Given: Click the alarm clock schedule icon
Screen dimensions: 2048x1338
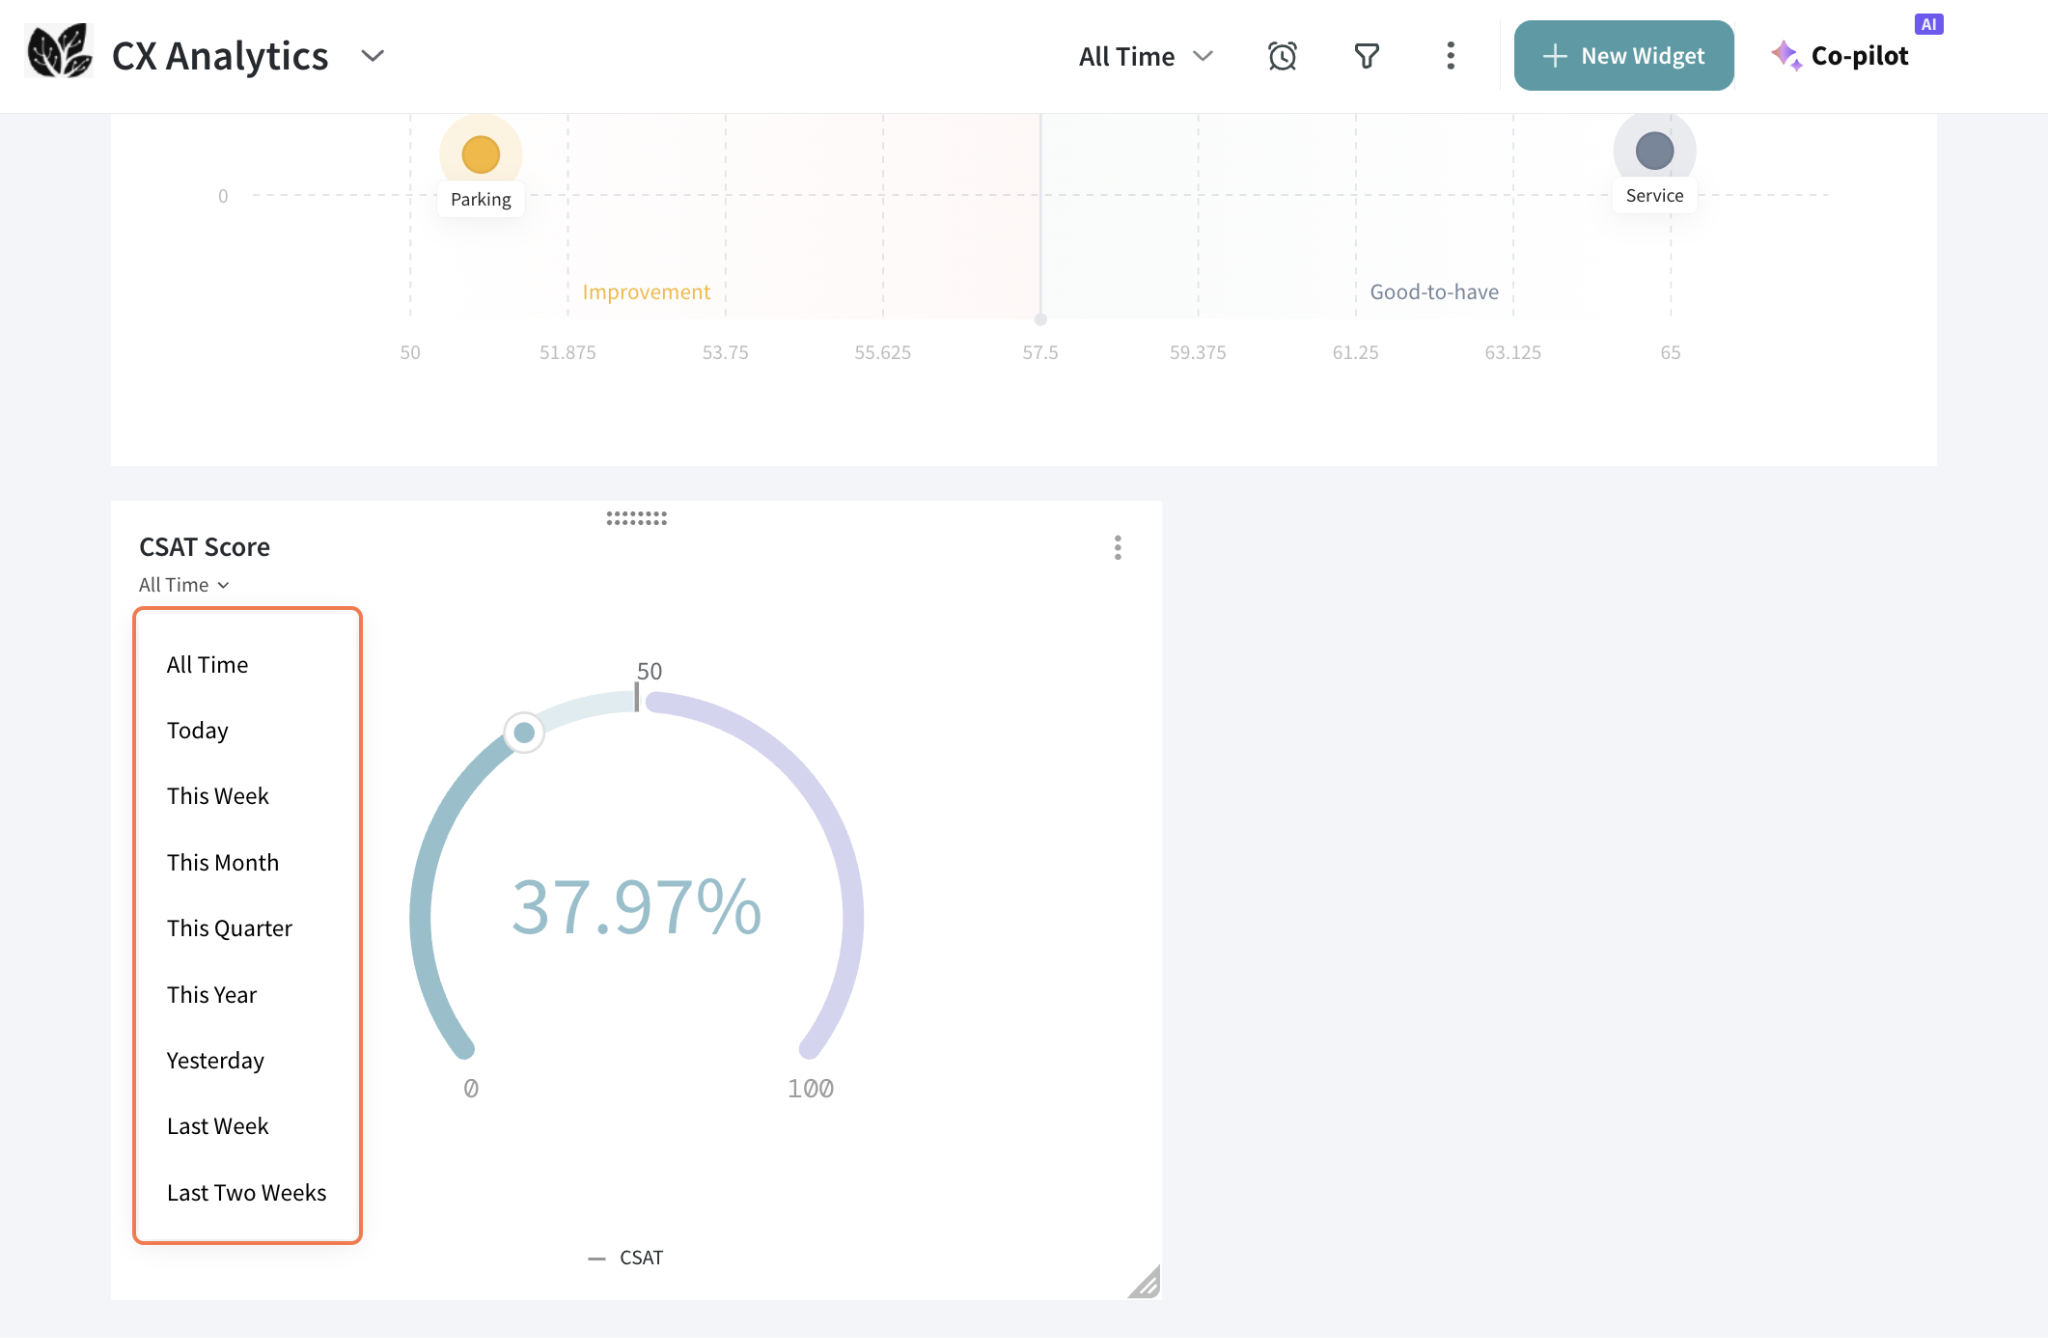Looking at the screenshot, I should (x=1282, y=56).
